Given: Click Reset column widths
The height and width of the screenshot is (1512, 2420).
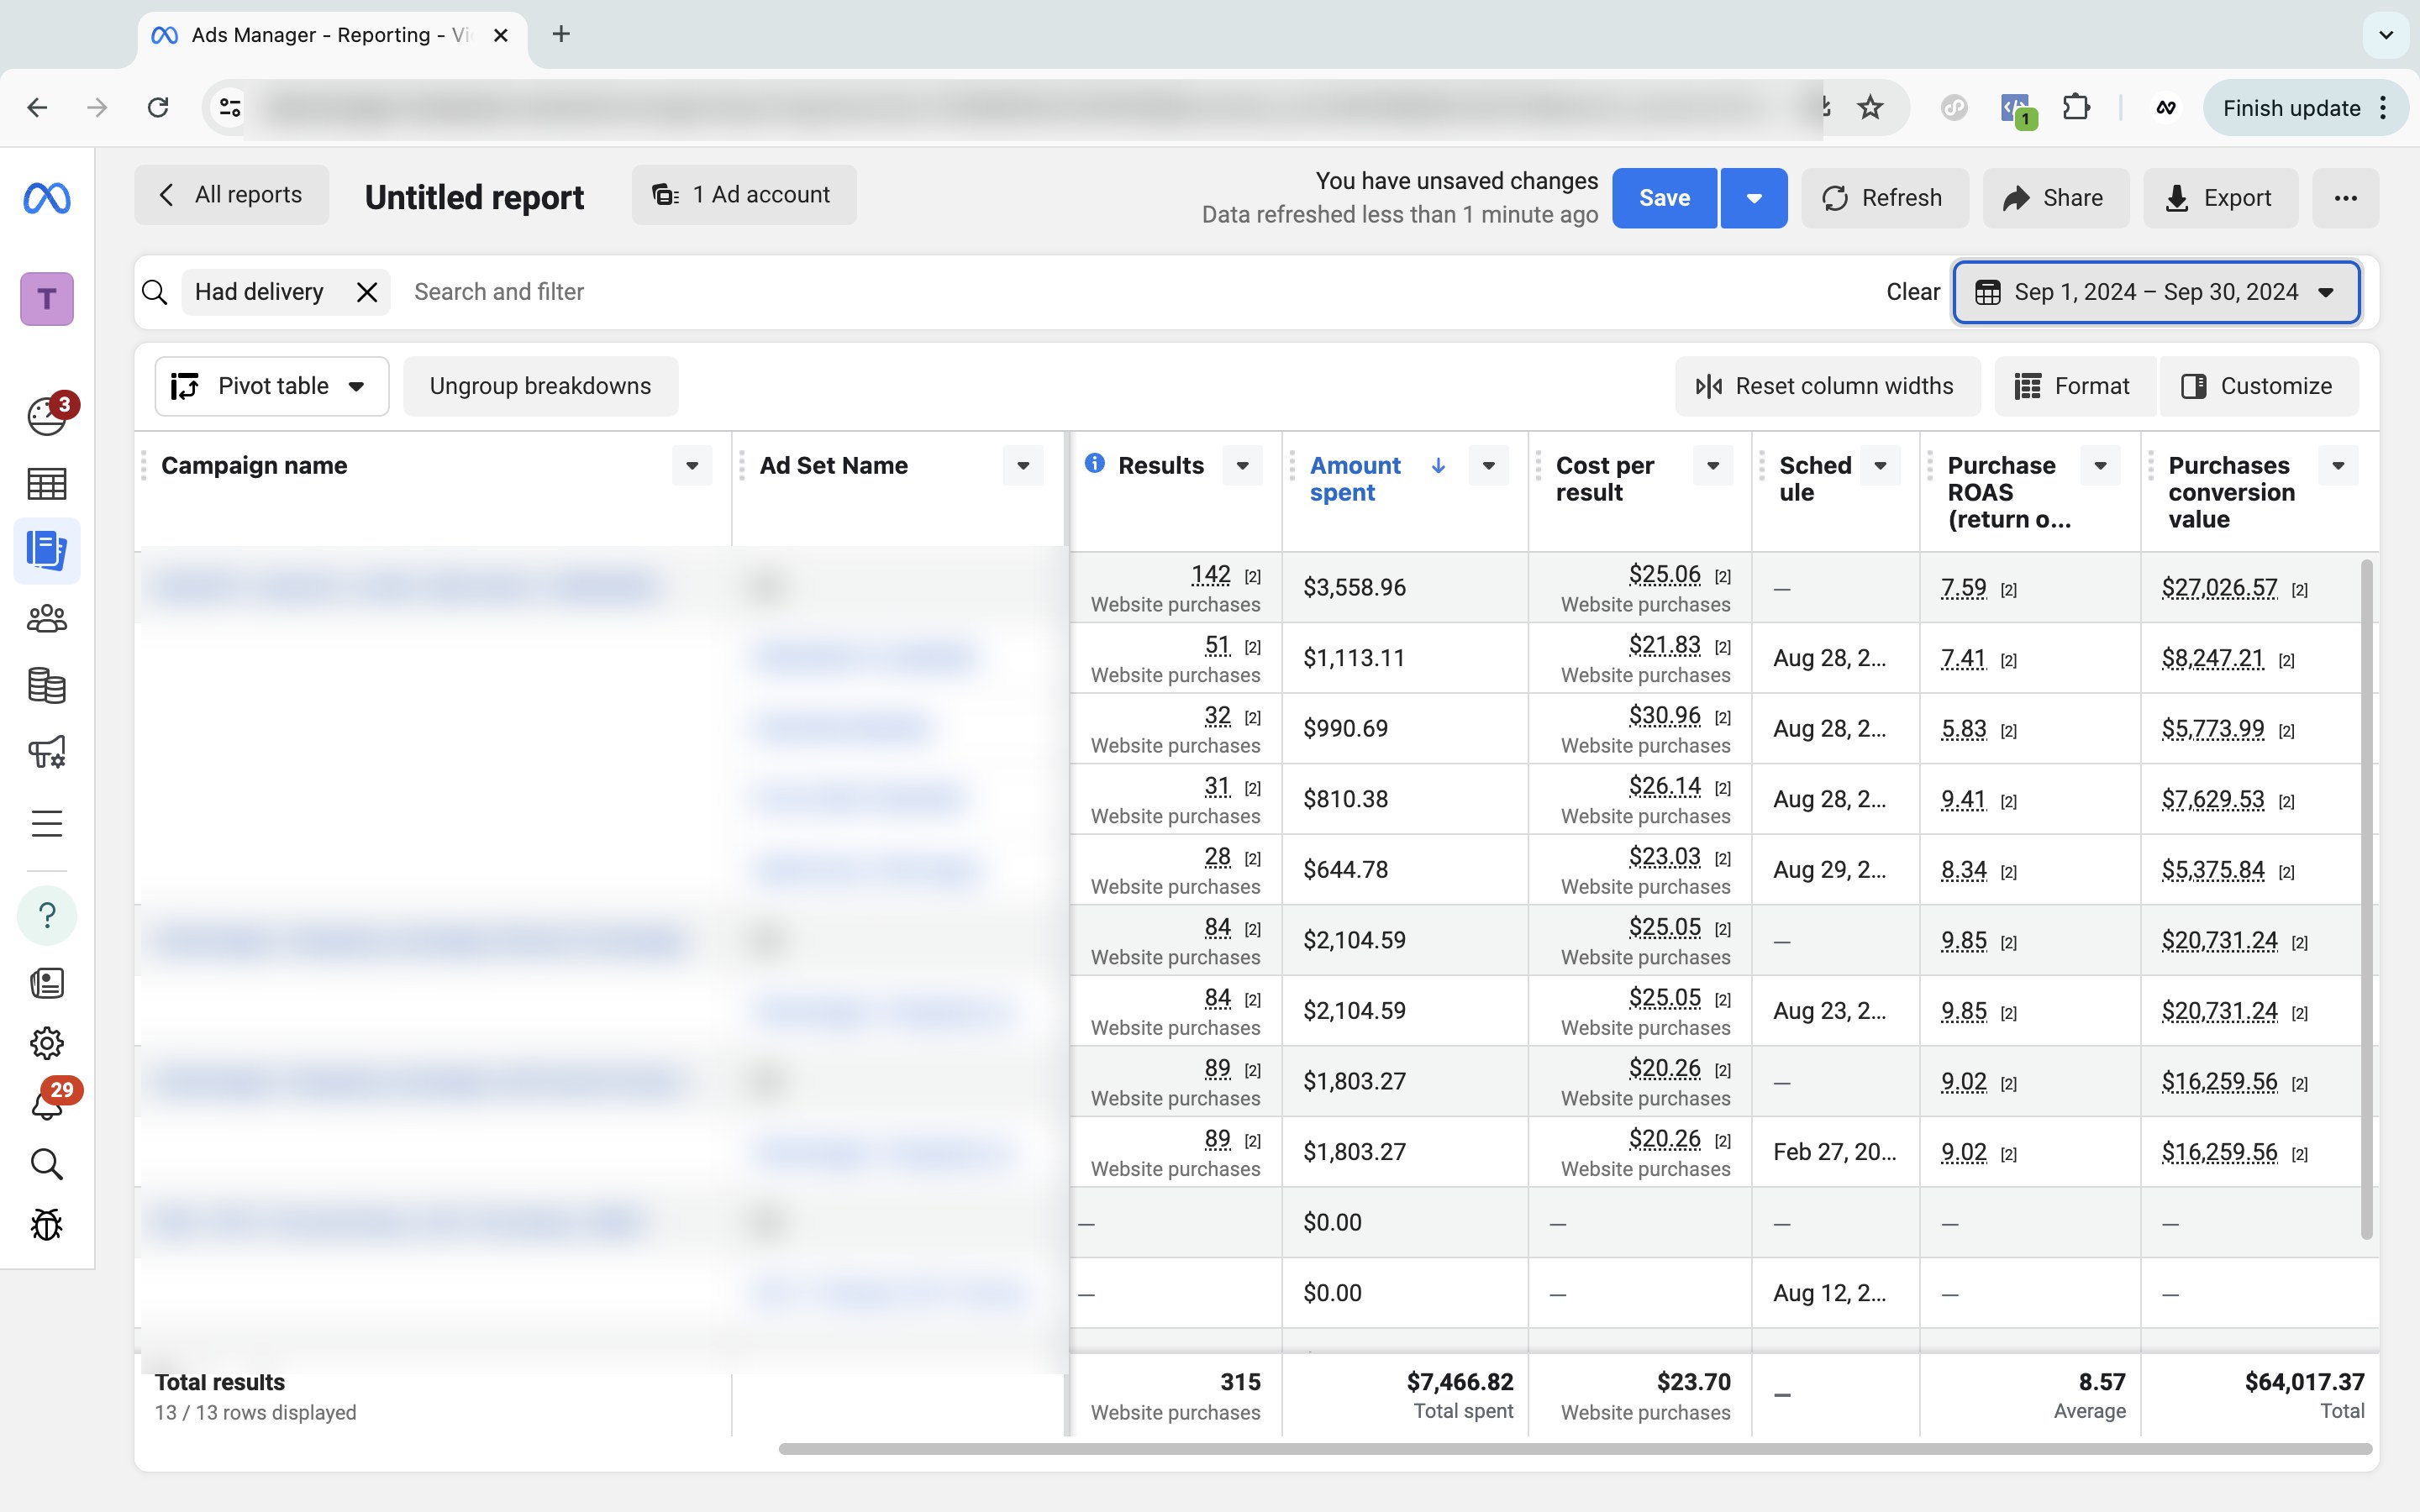Looking at the screenshot, I should tap(1827, 386).
